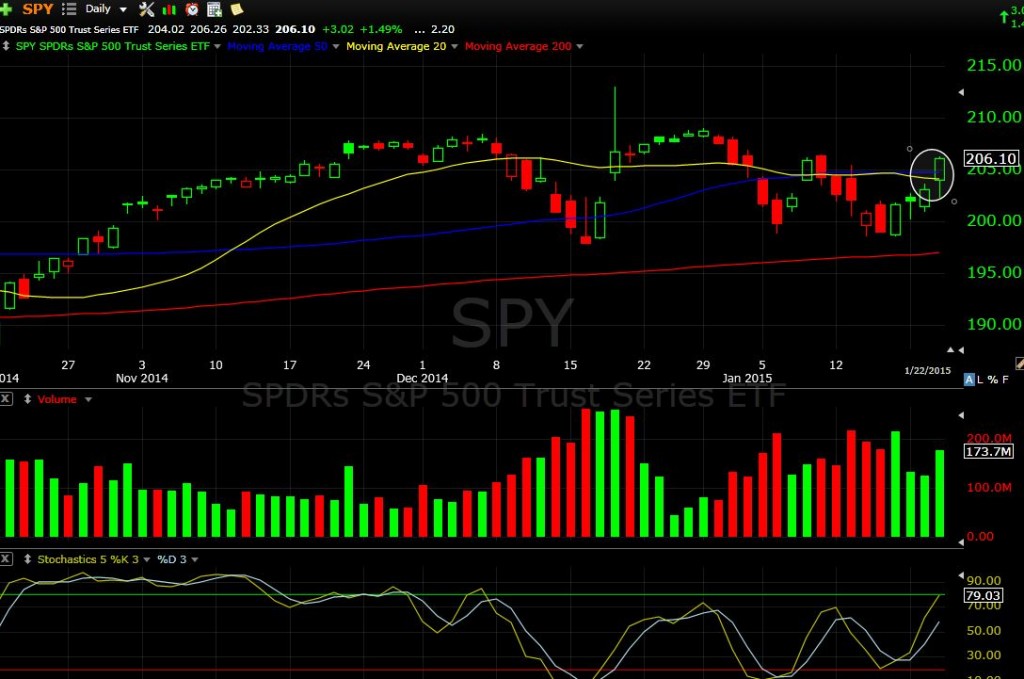Click the 202.33 low price value

click(251, 29)
